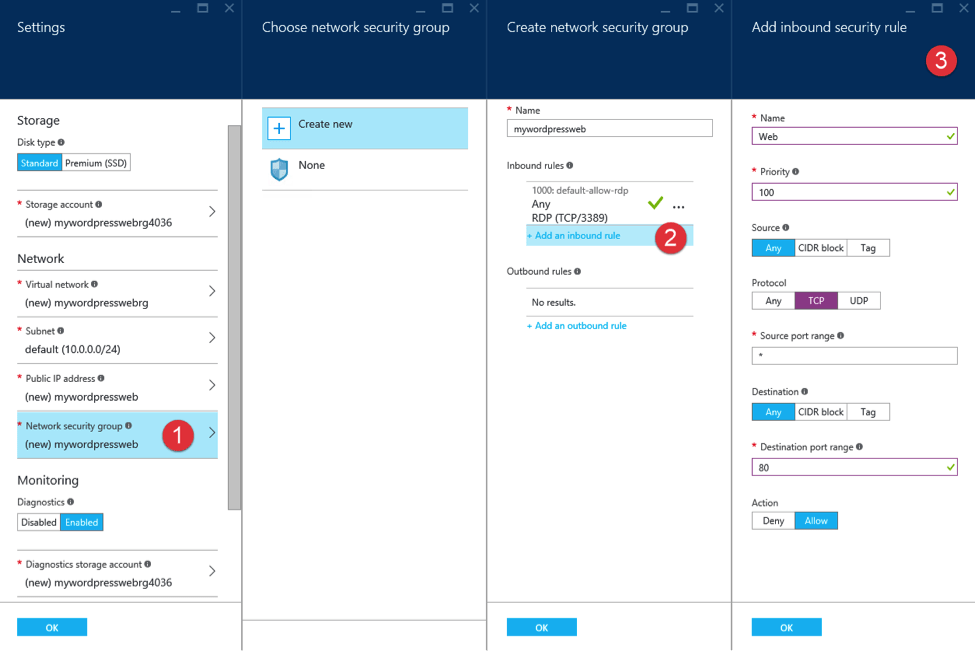
Task: Switch Source to CIDR block
Action: point(819,247)
